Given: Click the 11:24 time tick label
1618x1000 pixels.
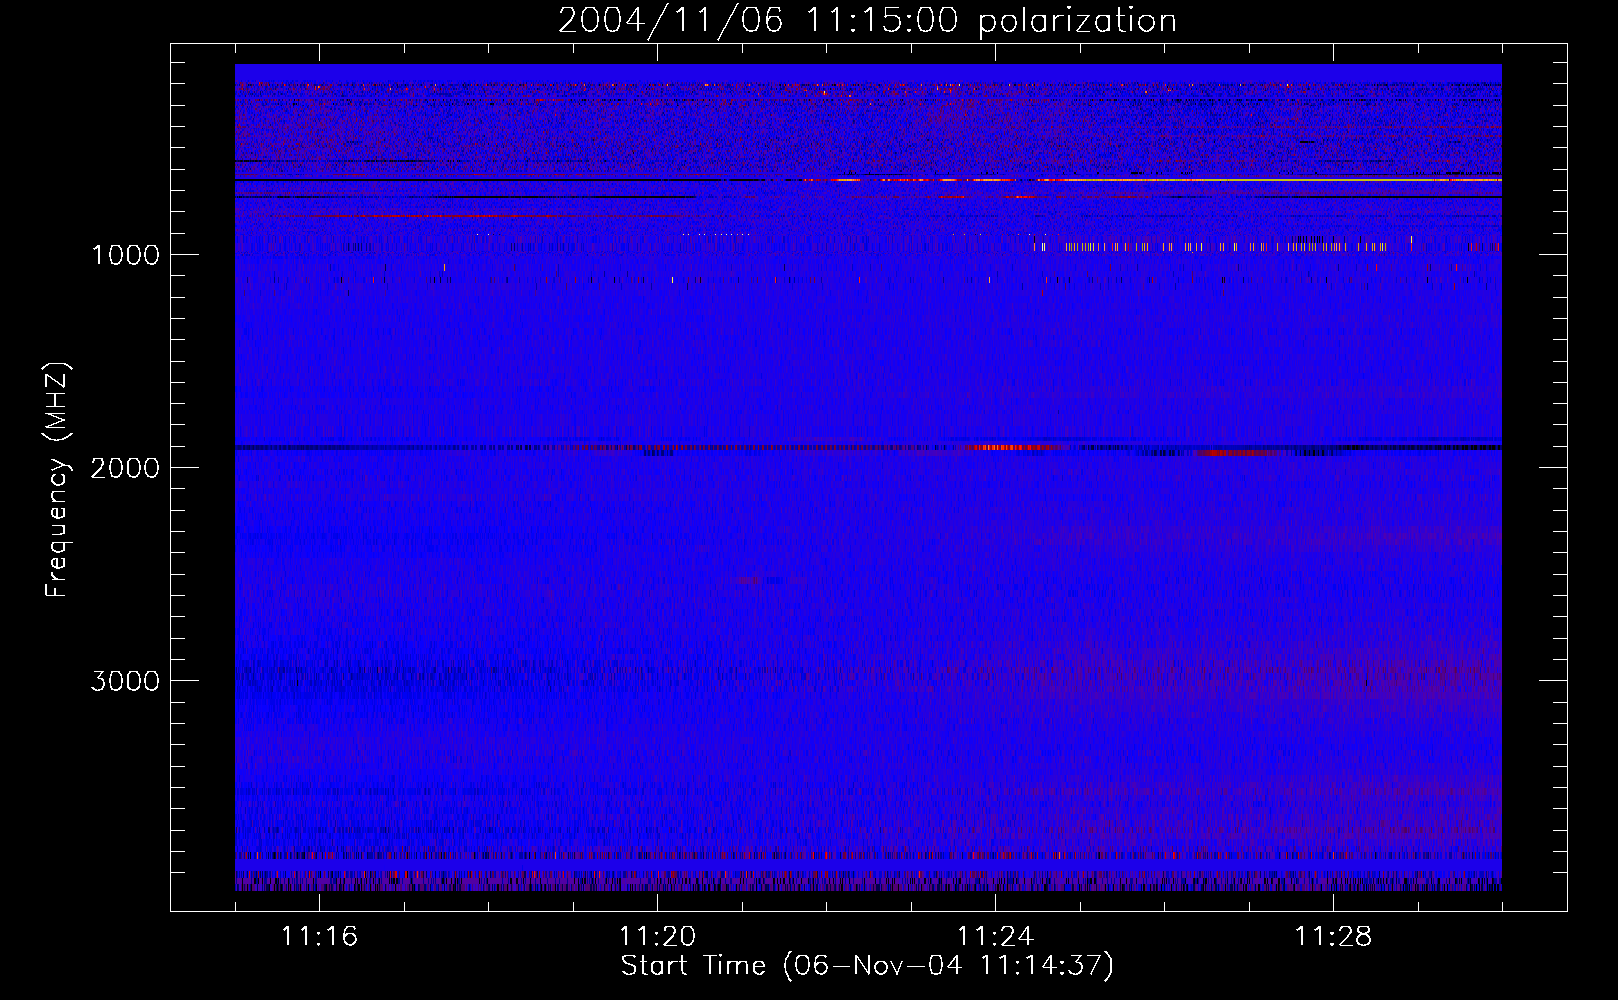Looking at the screenshot, I should [x=995, y=937].
